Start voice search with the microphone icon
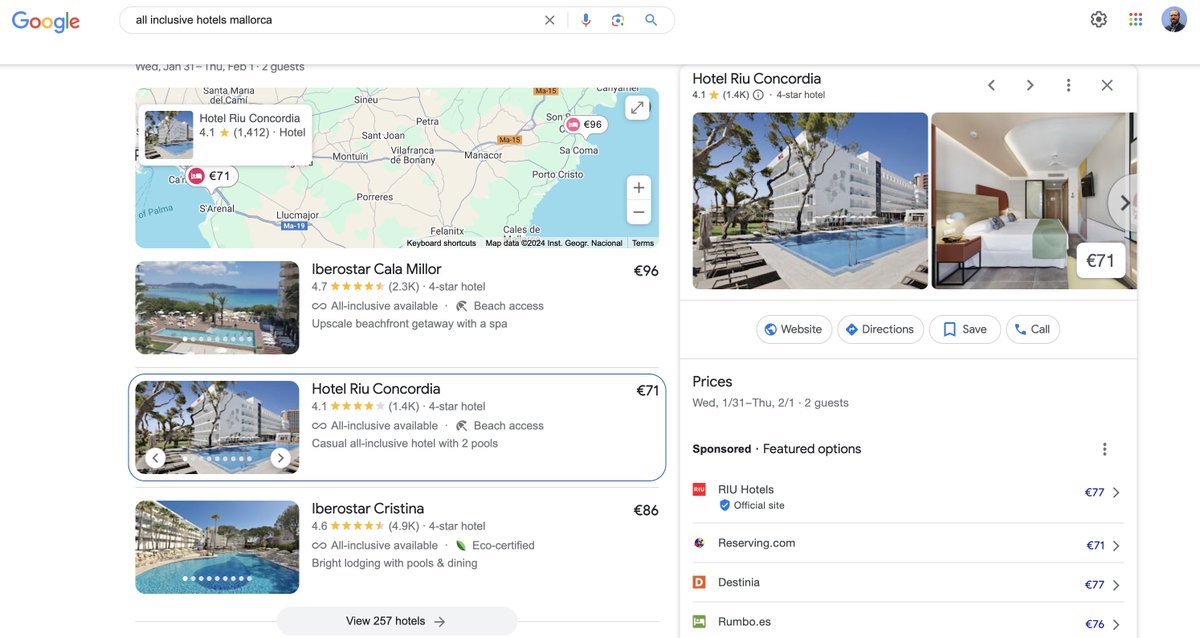Screen dimensions: 1200x638 point(586,20)
